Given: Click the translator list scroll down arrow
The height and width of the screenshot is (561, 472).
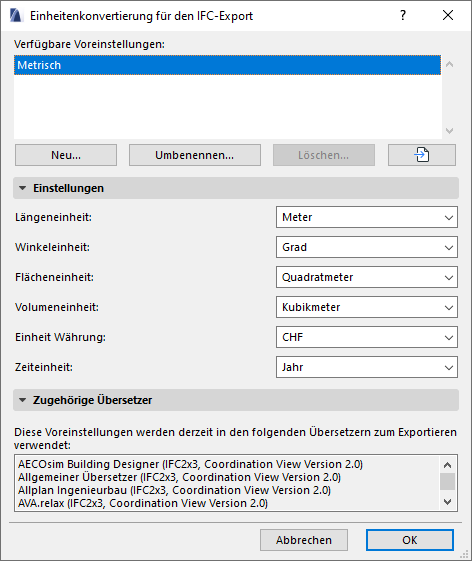Looking at the screenshot, I should [447, 502].
